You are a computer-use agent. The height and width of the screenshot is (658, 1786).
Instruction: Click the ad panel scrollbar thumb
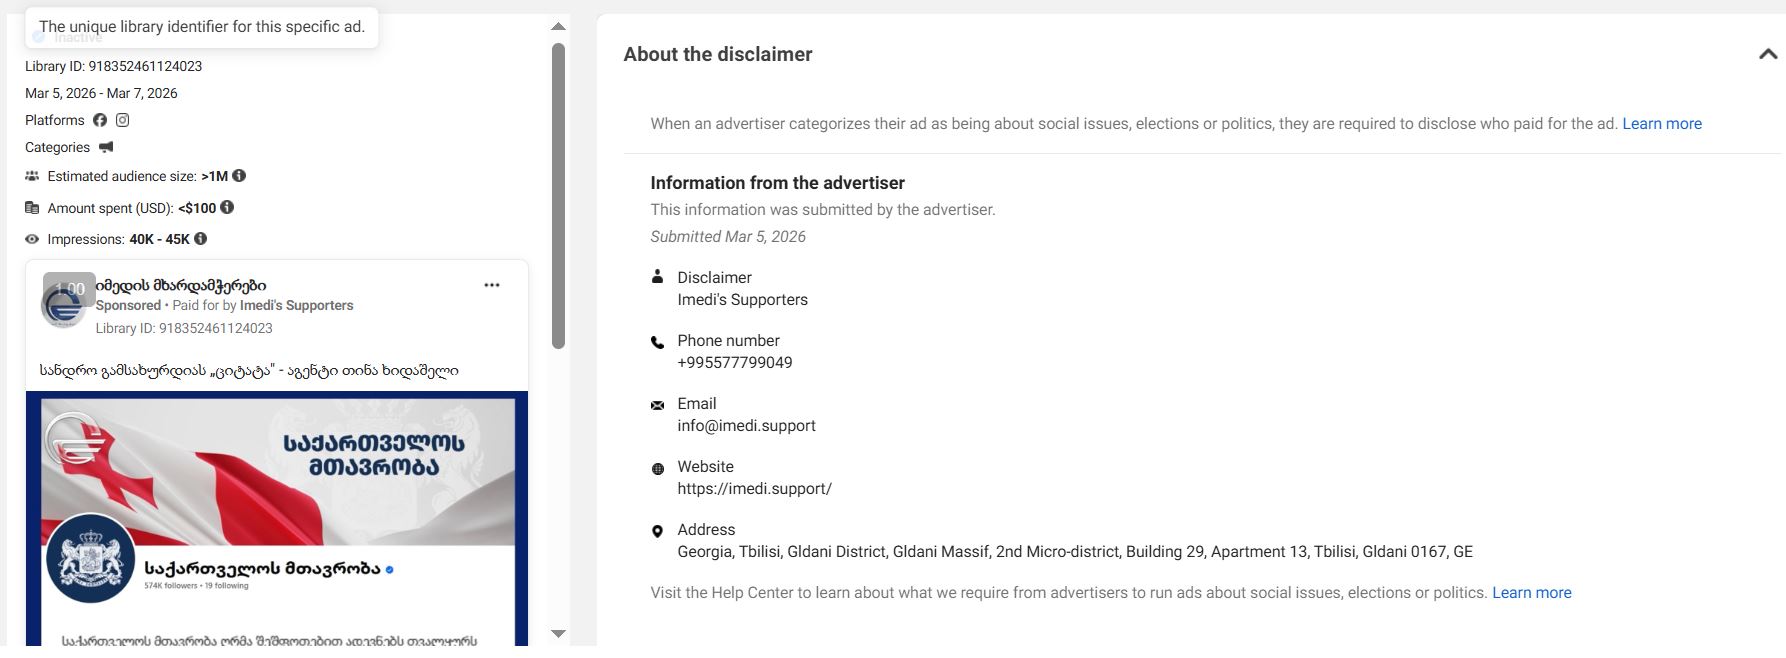click(558, 195)
